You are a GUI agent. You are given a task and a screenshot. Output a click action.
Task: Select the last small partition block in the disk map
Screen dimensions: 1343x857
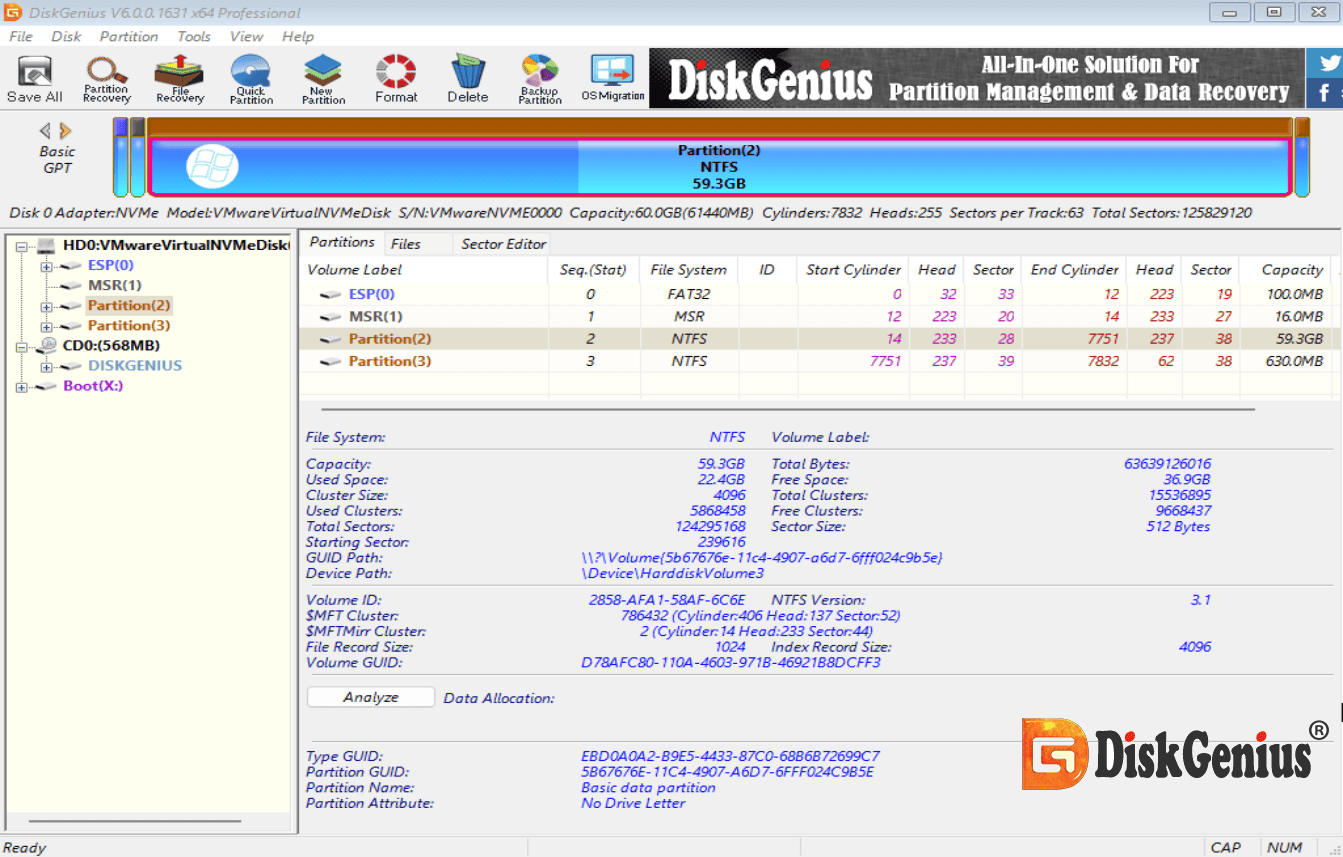click(1302, 157)
